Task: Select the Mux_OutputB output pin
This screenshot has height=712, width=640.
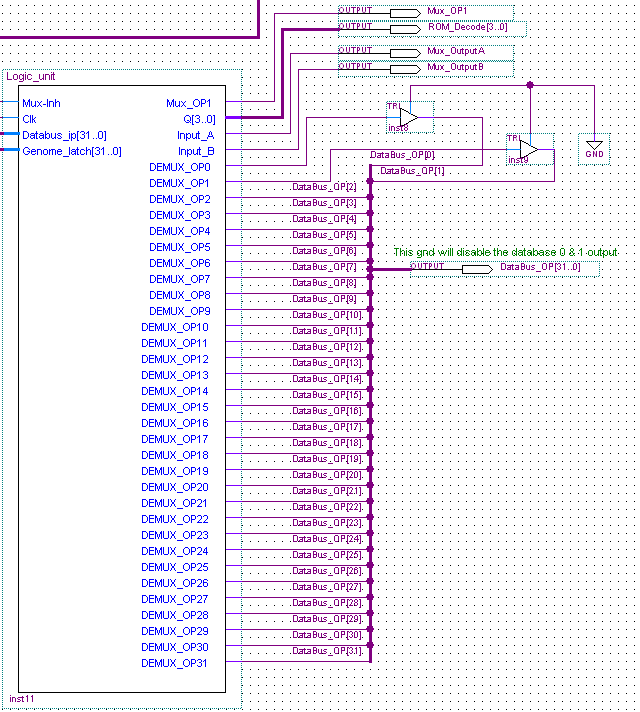Action: (x=405, y=68)
